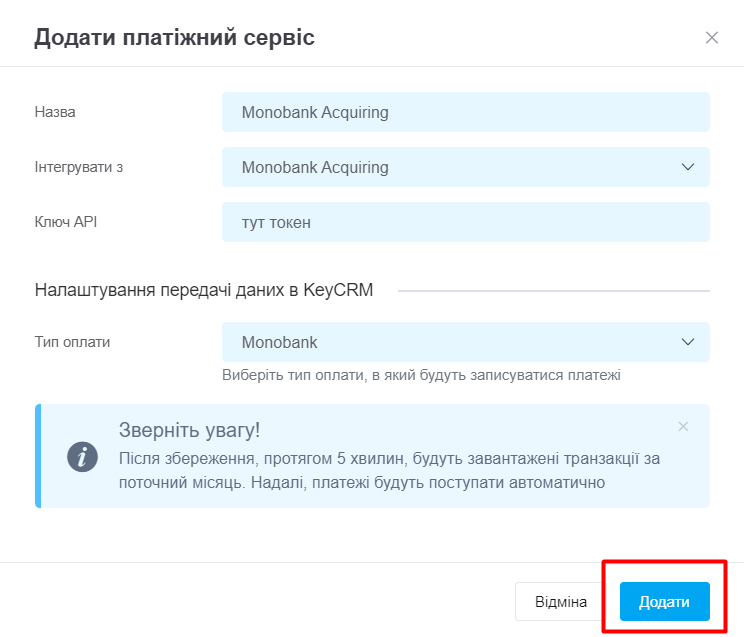Click the Інтегрувати з label
This screenshot has height=637, width=744.
79,167
